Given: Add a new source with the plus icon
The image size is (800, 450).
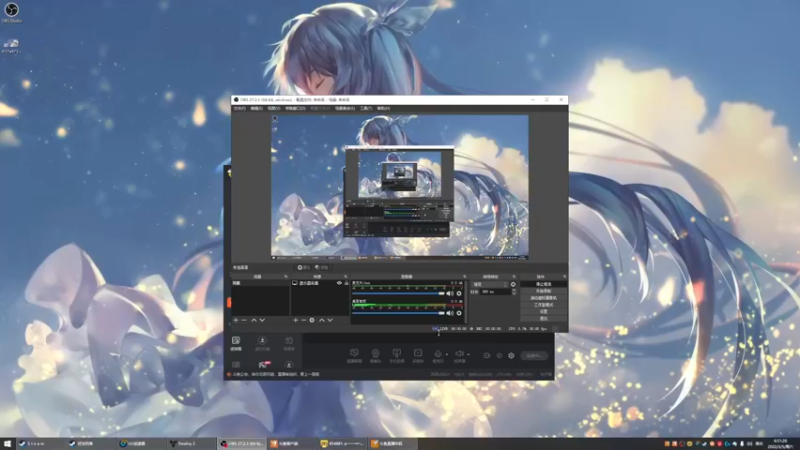Looking at the screenshot, I should pos(295,320).
